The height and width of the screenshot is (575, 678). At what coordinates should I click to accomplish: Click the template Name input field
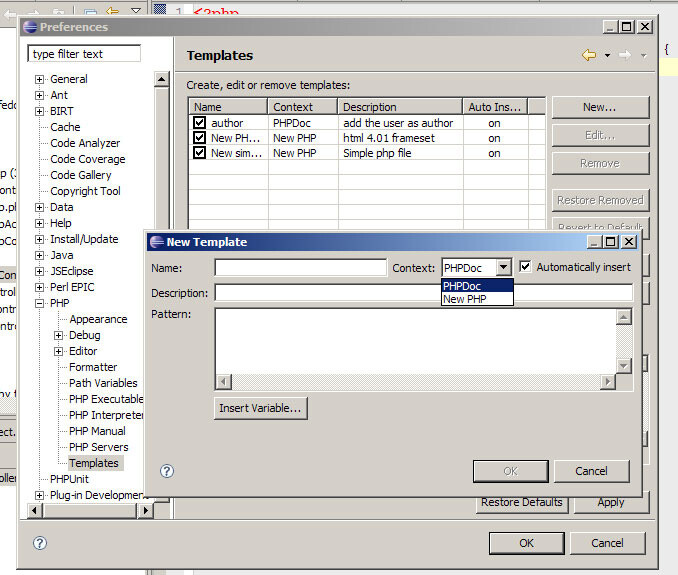(x=301, y=268)
